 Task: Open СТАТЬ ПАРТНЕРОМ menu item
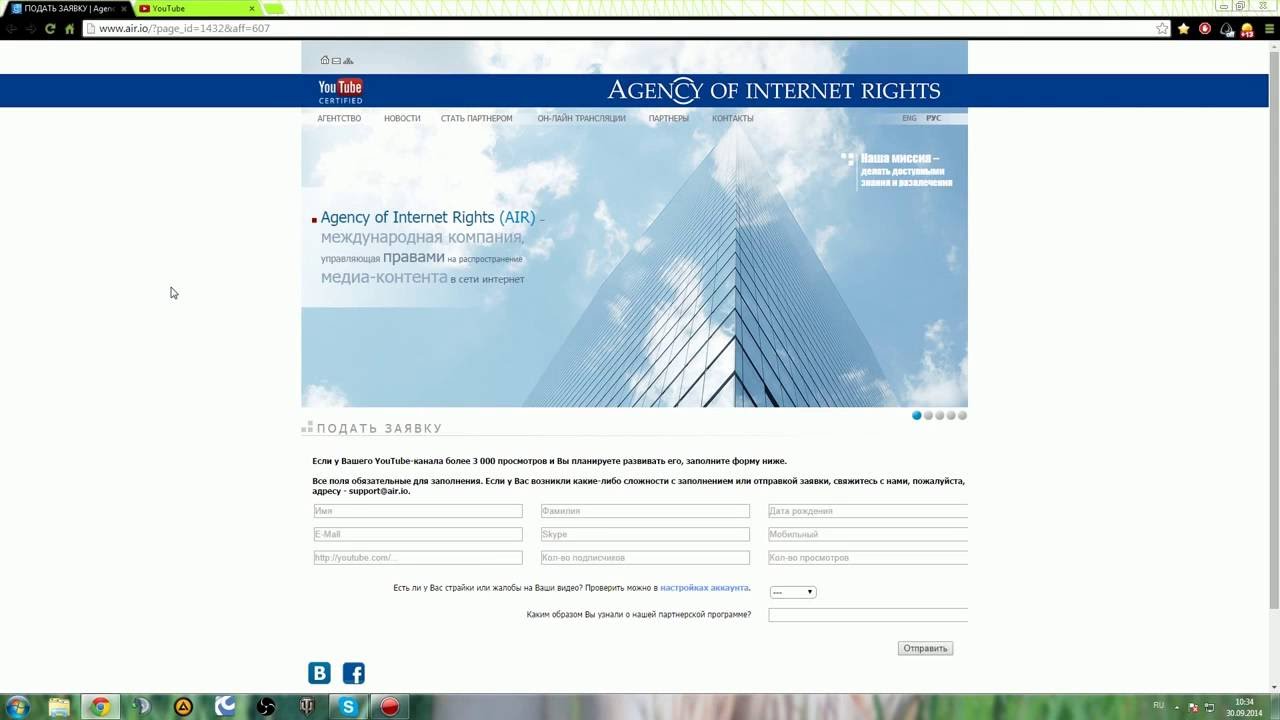coord(476,118)
